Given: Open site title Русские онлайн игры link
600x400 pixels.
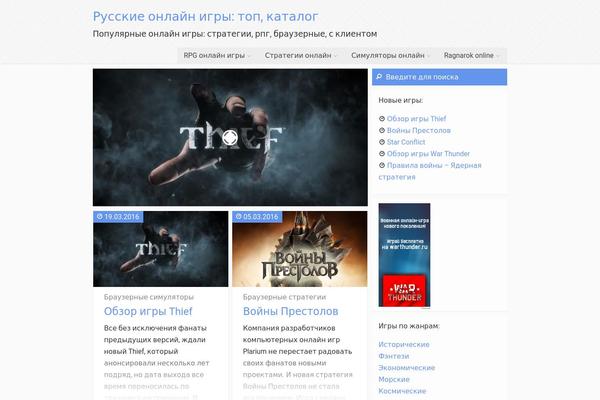Looking at the screenshot, I should pos(205,16).
